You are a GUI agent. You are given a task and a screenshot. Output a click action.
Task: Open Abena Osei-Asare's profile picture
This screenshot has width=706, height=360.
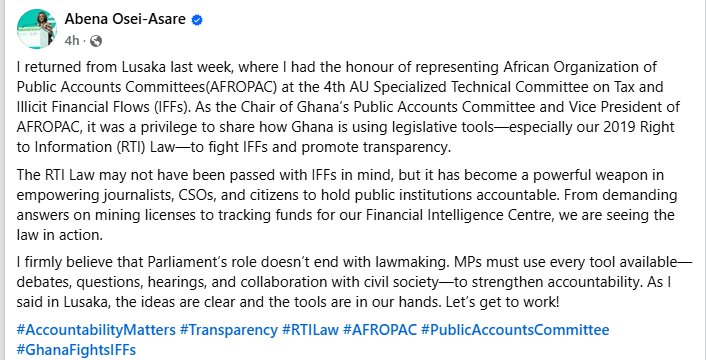tap(37, 29)
